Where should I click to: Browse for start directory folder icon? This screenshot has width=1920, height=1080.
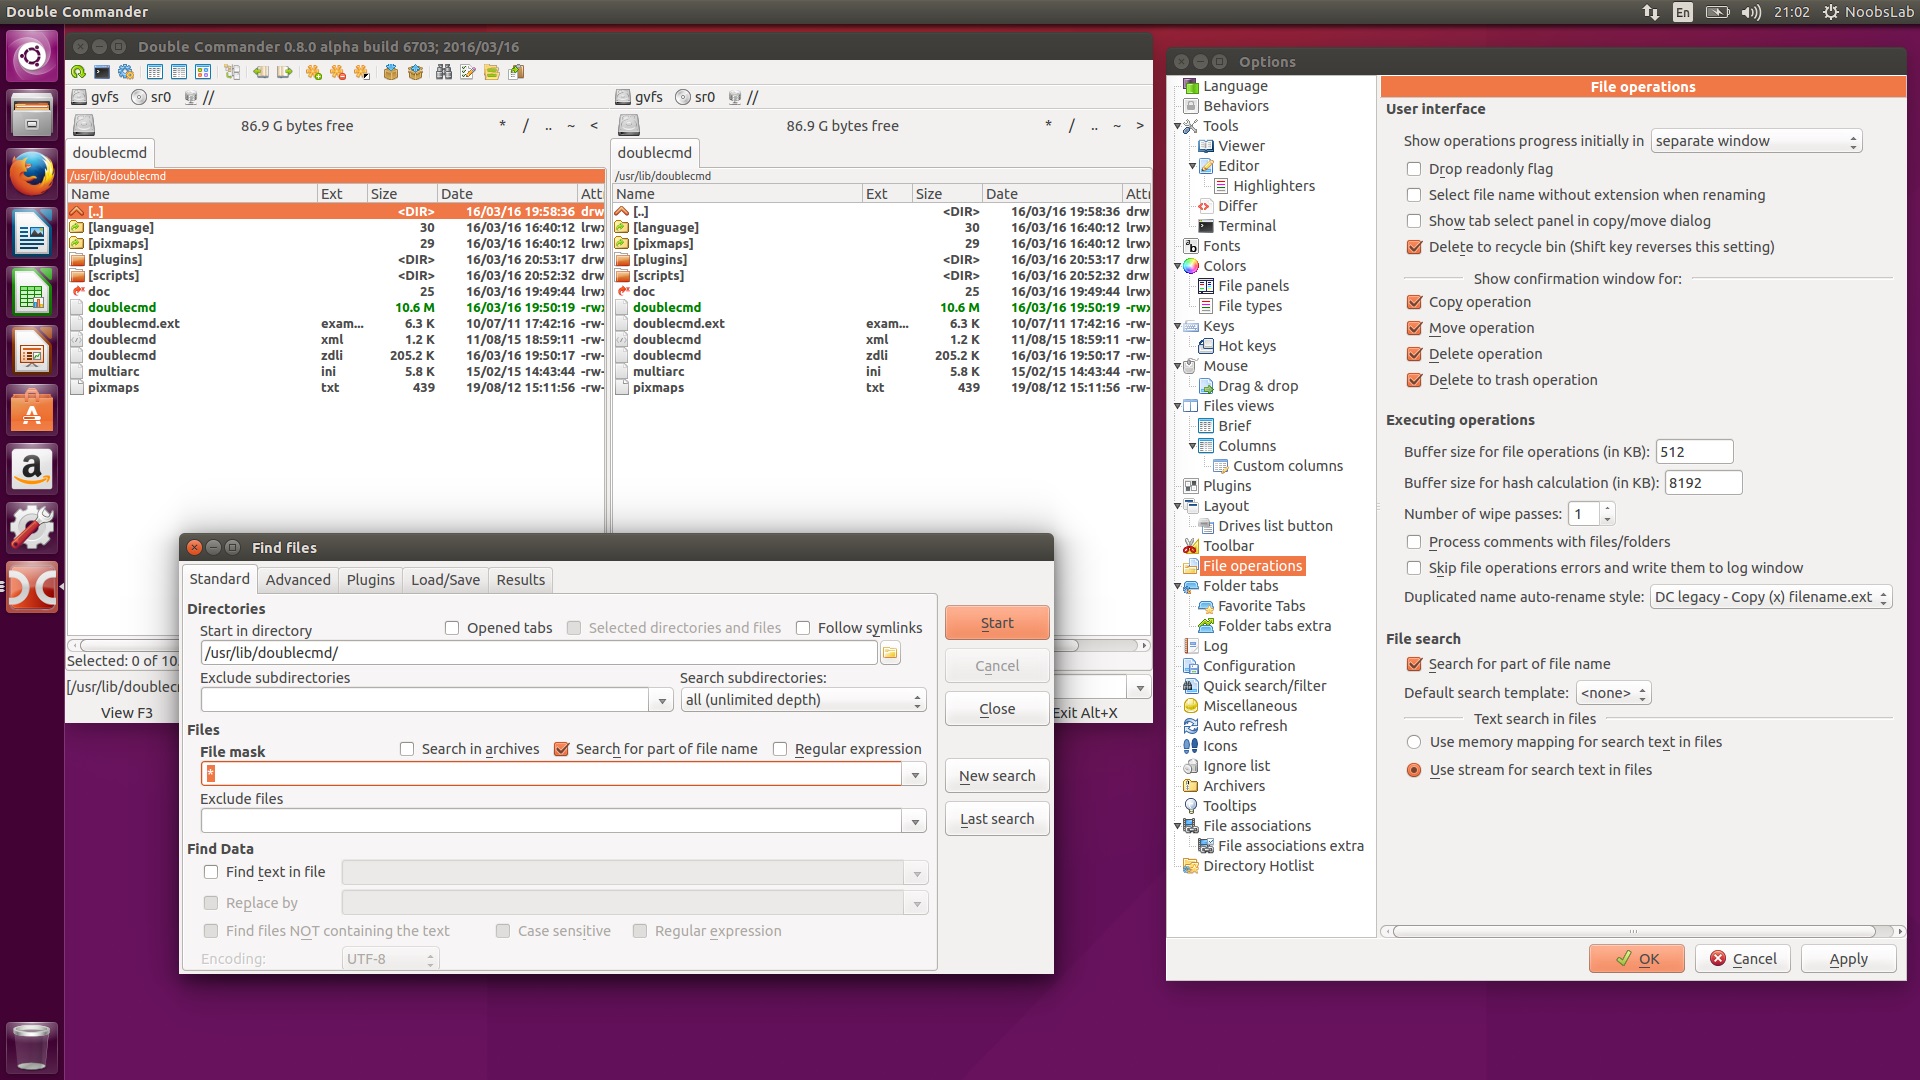(890, 653)
